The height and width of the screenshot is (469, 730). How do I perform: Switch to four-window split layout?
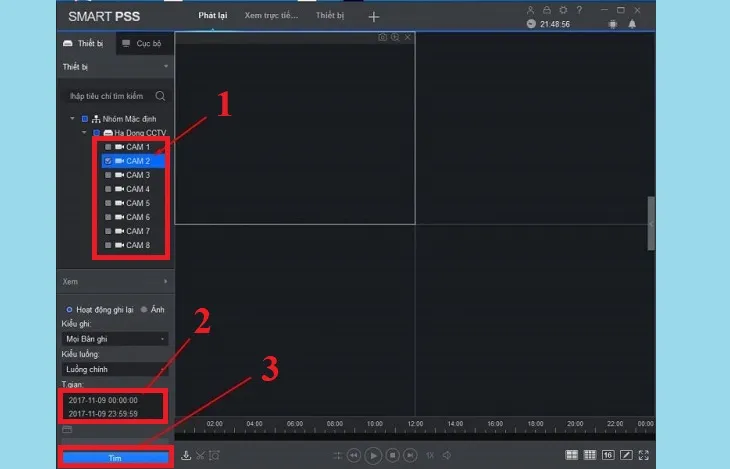(572, 455)
